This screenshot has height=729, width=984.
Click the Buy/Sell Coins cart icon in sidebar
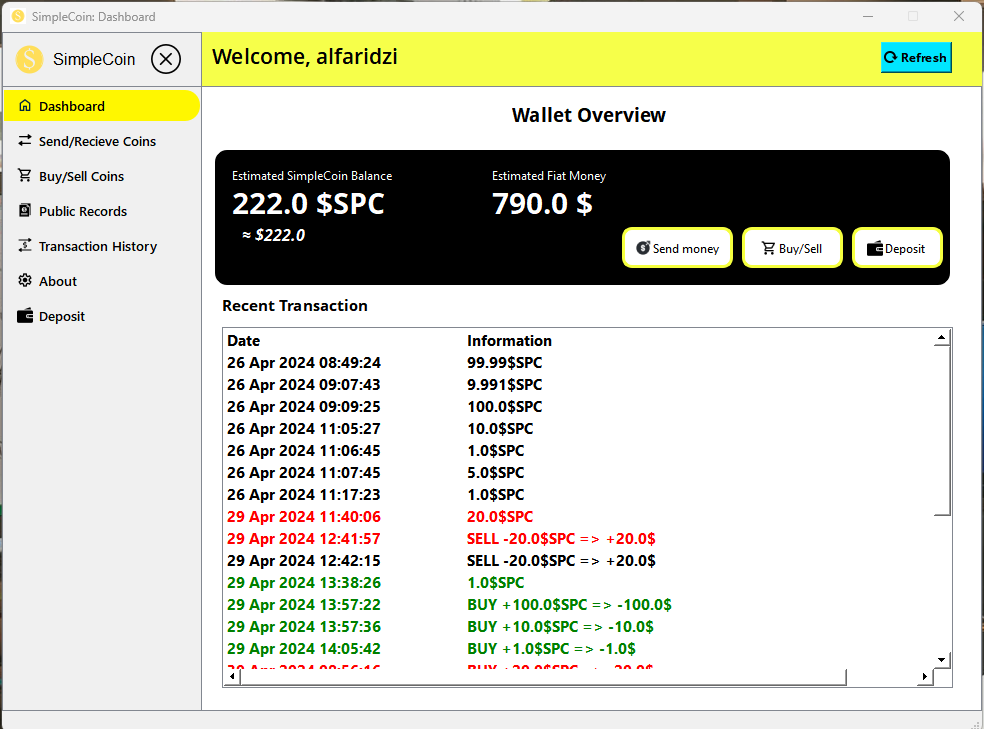tap(25, 176)
